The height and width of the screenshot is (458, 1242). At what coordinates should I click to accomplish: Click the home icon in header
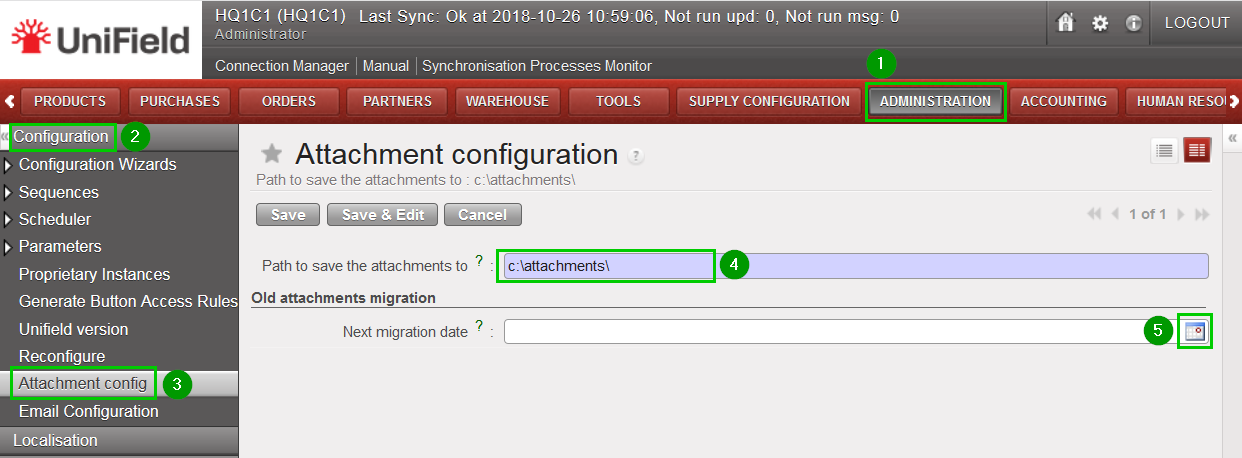point(1066,23)
